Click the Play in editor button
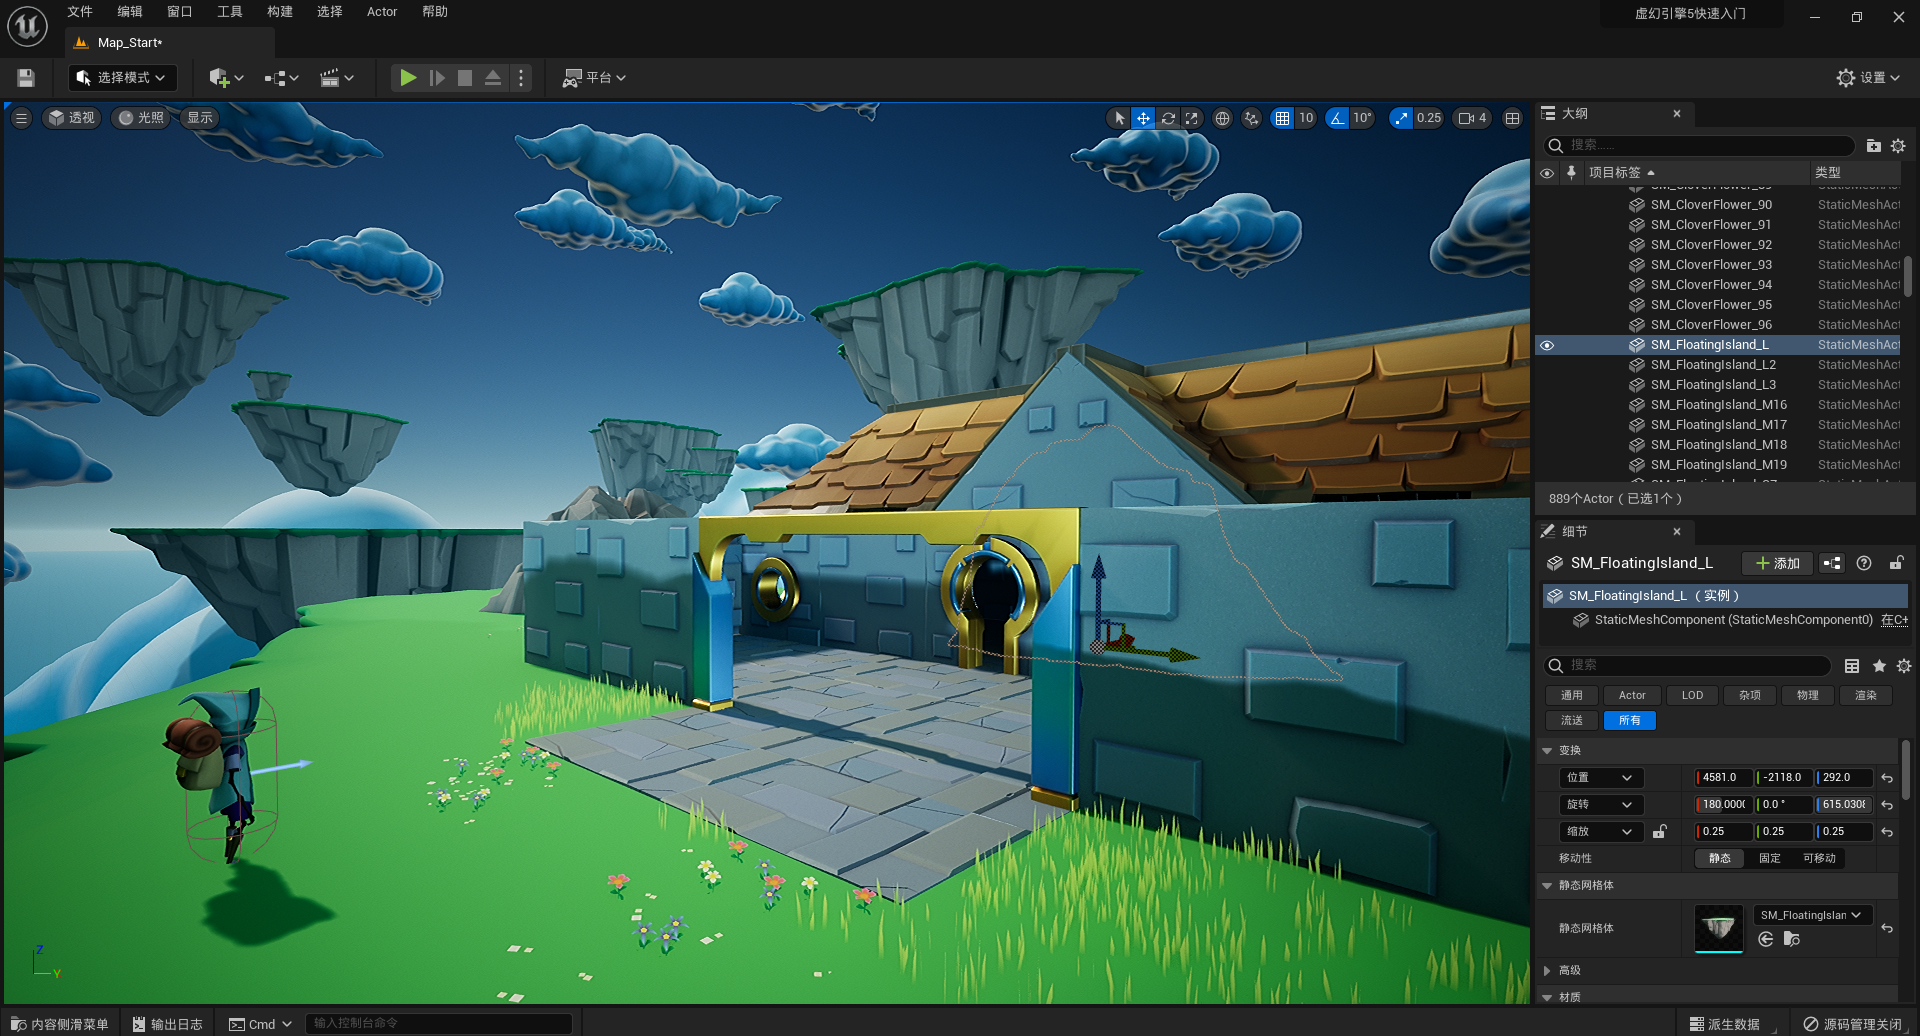 [408, 78]
